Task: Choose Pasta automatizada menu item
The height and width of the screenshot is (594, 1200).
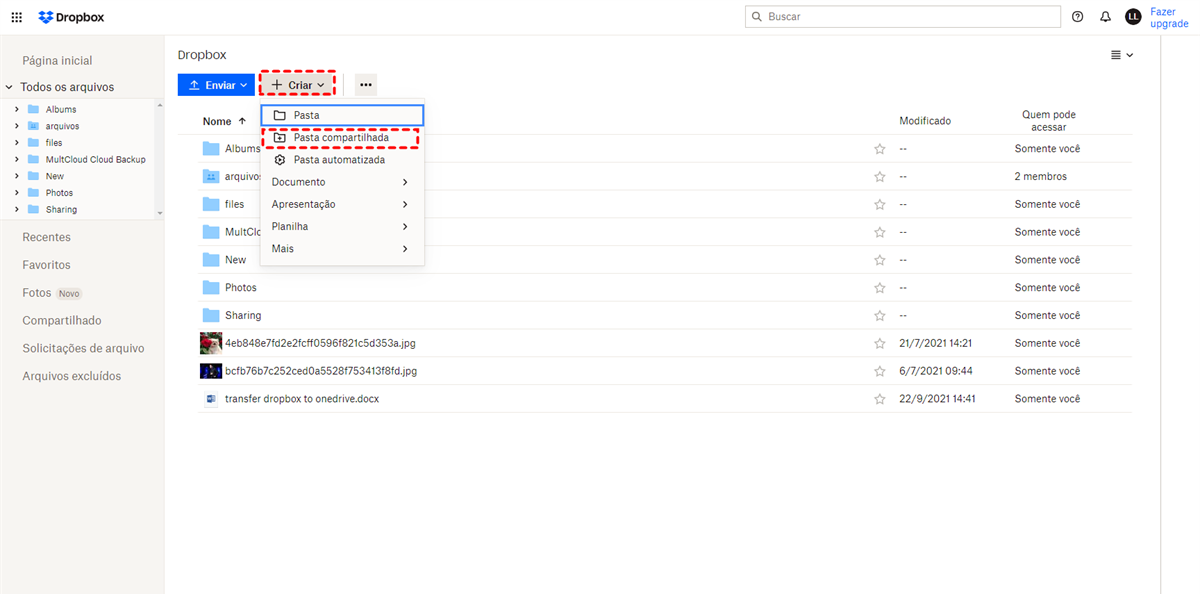Action: (x=342, y=160)
